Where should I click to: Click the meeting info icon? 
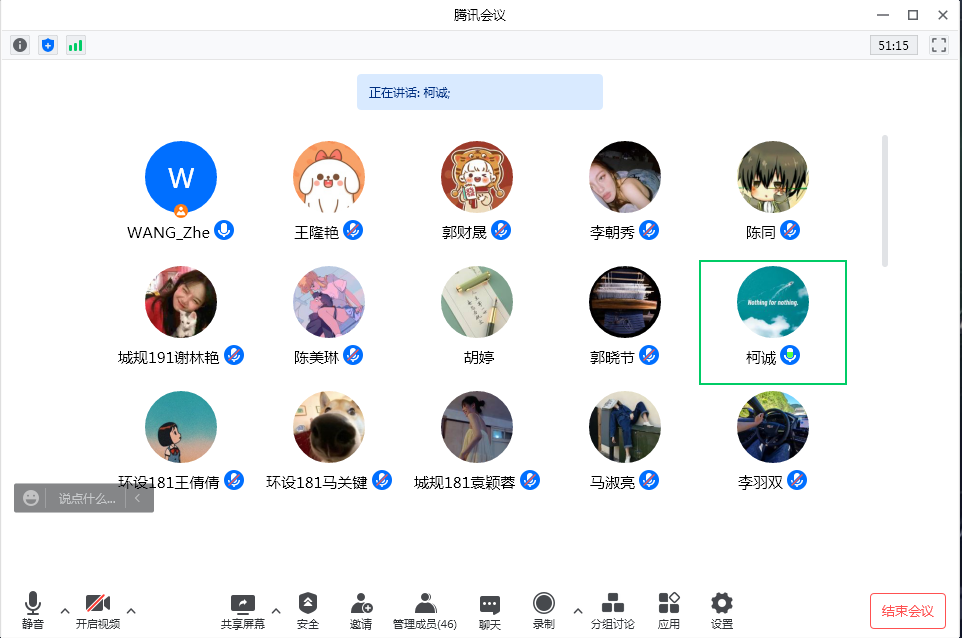tap(20, 45)
